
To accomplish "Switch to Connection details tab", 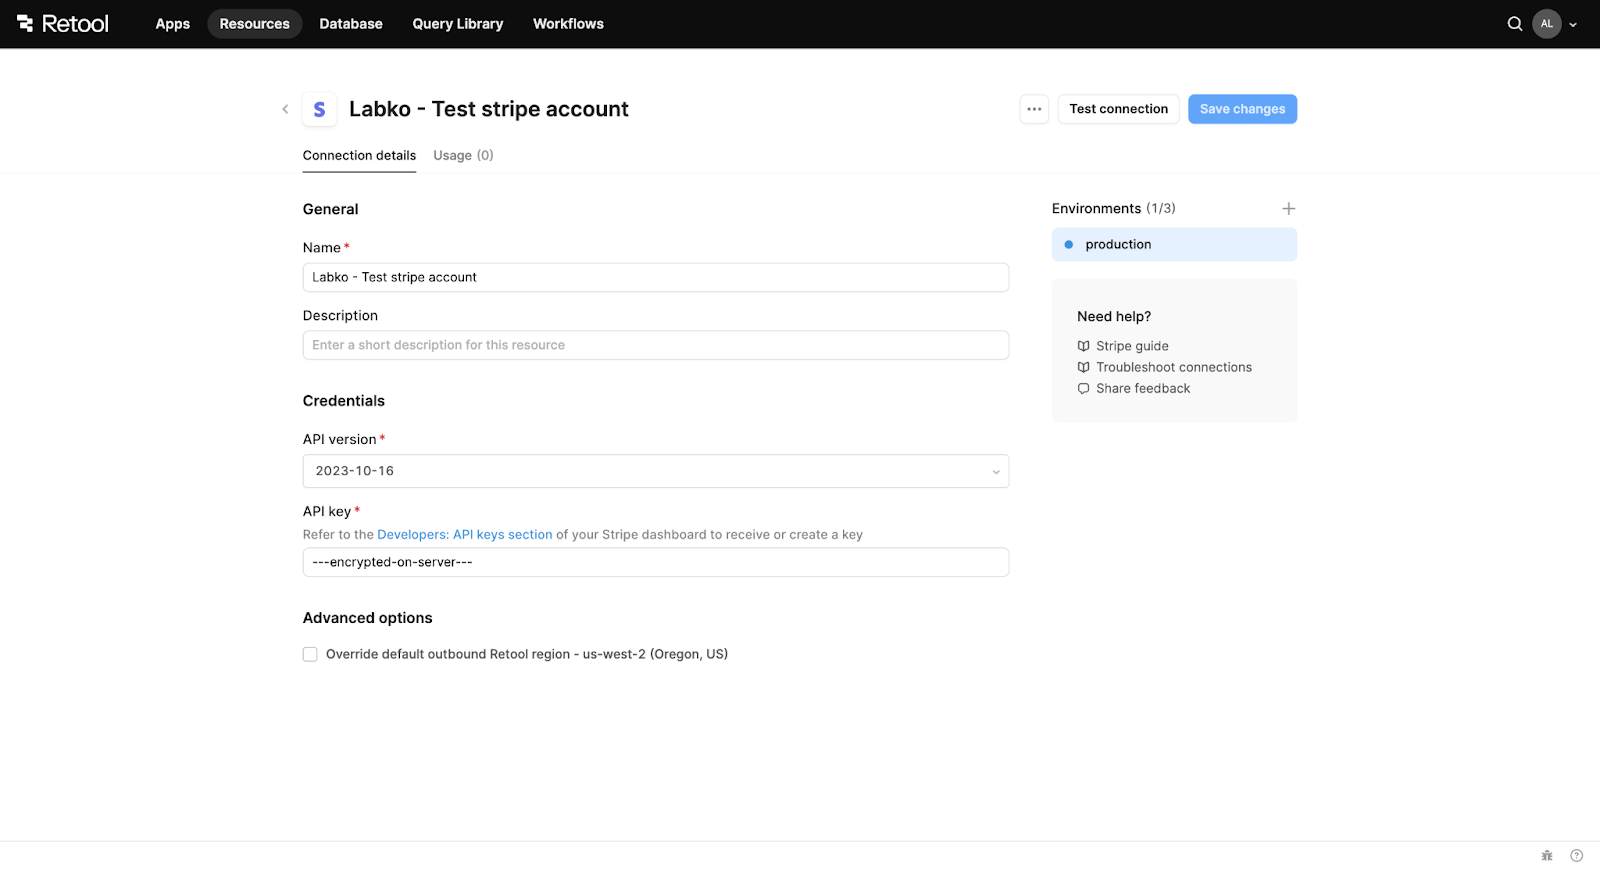I will (359, 156).
